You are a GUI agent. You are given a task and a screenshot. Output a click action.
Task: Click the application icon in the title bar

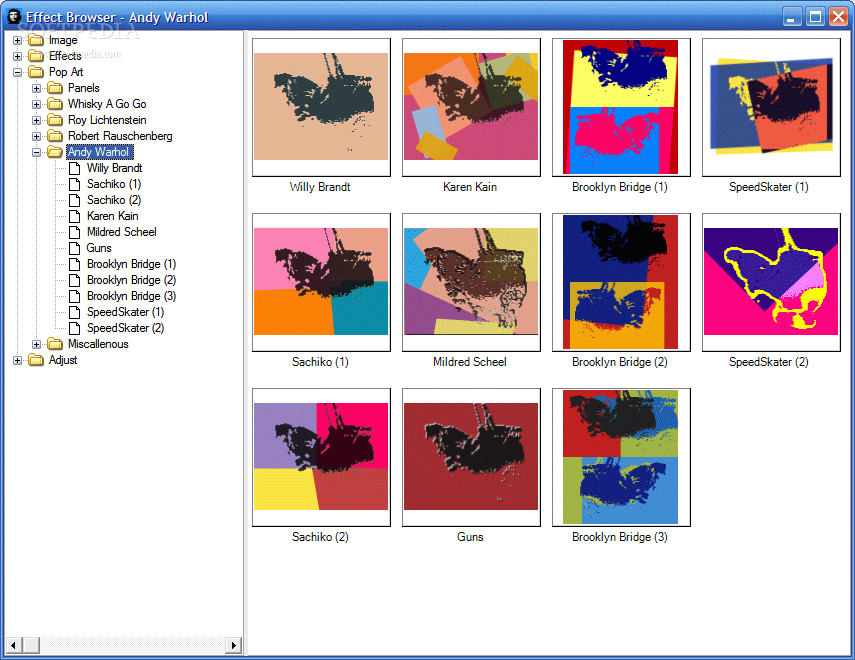point(14,16)
